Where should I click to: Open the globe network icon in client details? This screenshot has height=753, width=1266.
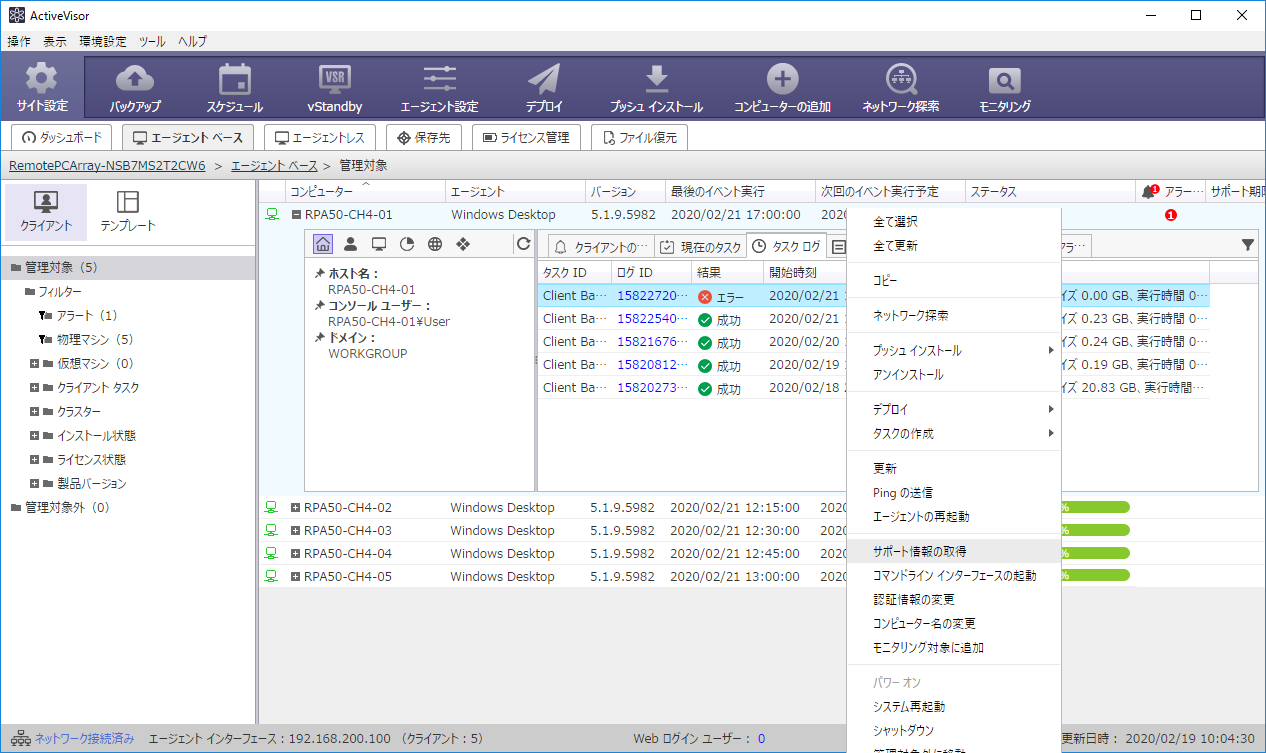(435, 244)
